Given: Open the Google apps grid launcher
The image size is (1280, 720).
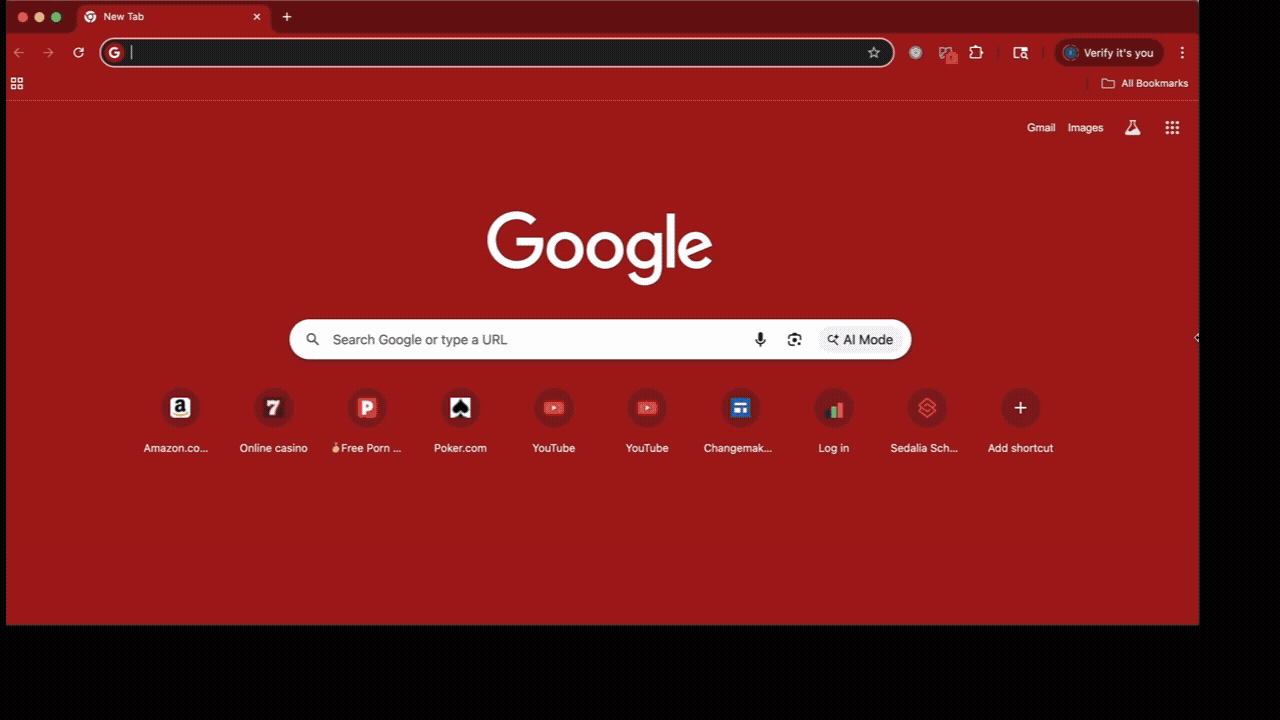Looking at the screenshot, I should [1172, 127].
